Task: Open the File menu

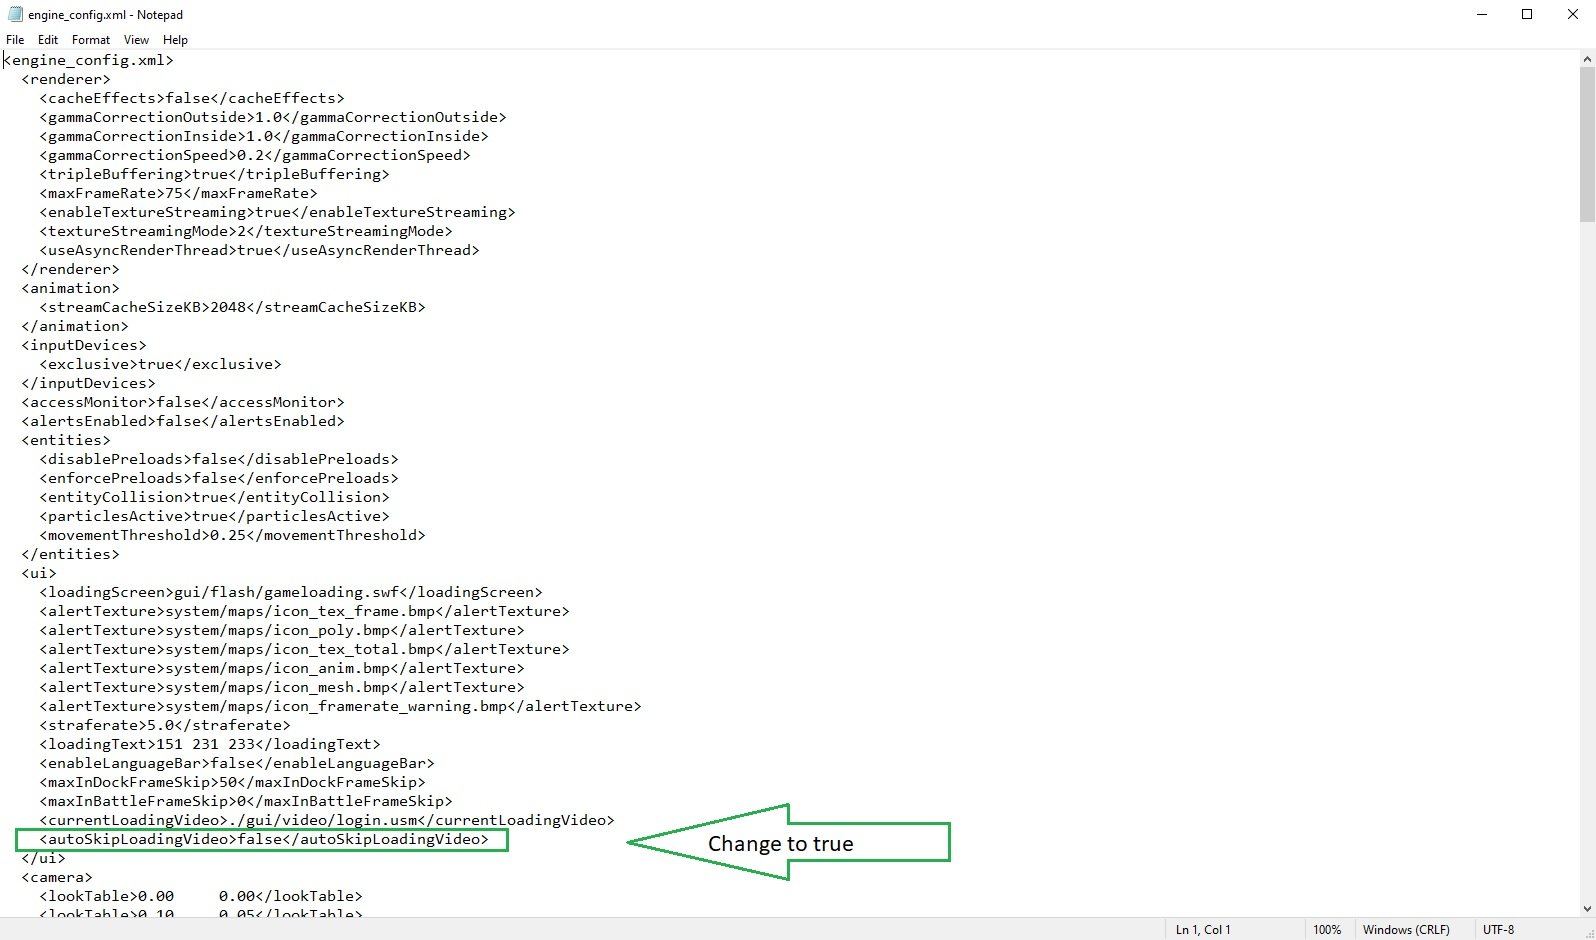Action: point(15,40)
